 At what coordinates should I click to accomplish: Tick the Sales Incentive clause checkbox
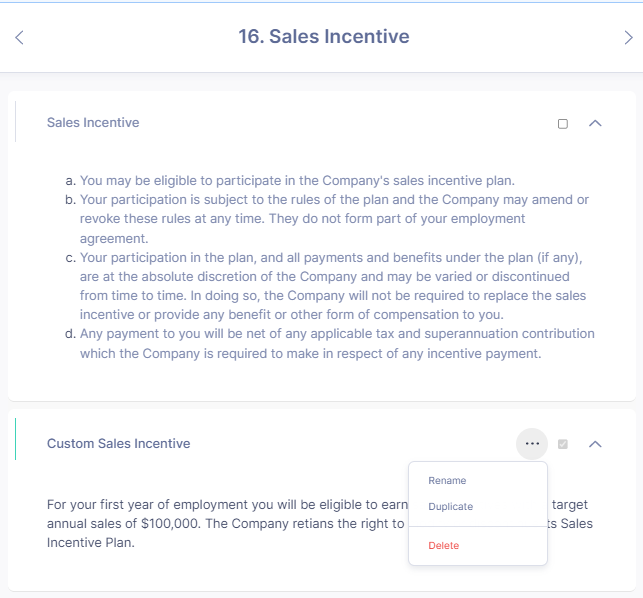click(563, 124)
